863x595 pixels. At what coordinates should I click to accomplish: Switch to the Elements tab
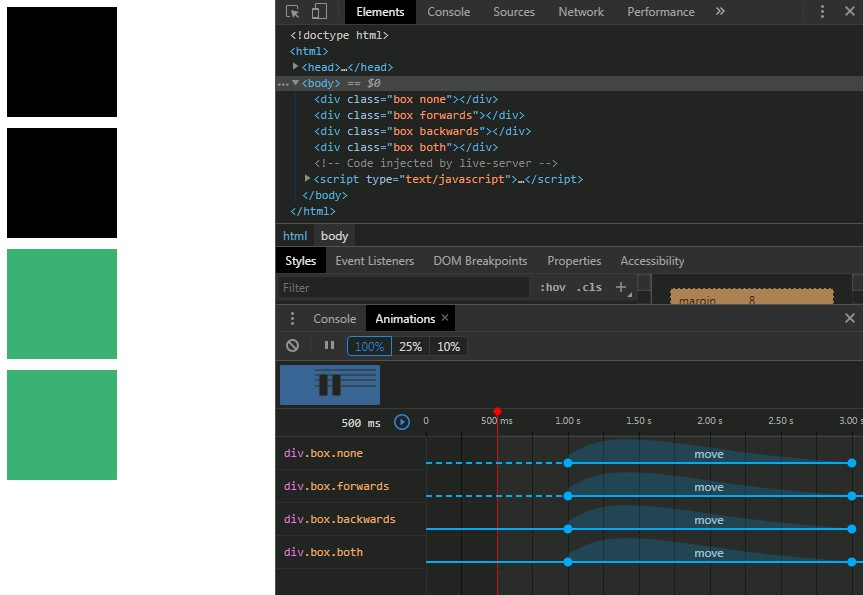380,12
